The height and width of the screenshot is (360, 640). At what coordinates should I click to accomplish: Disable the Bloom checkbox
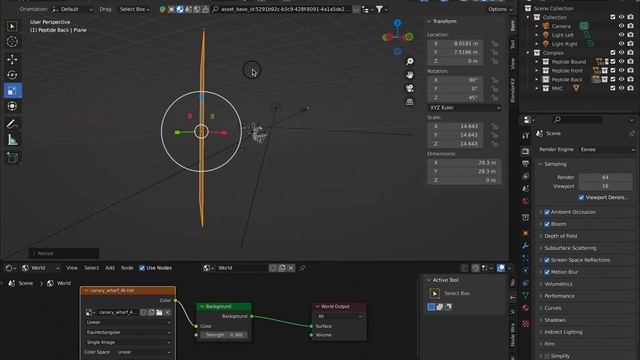(x=547, y=224)
